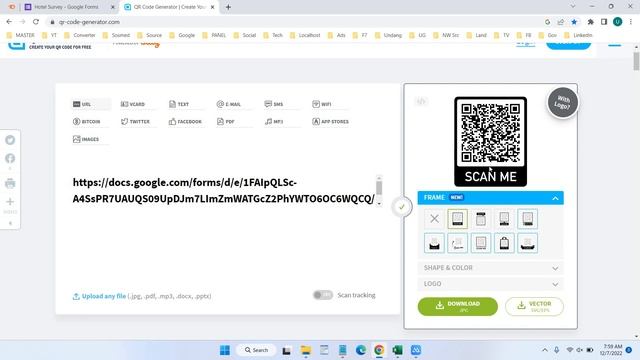Open the Google bookmarks folder

(x=182, y=35)
